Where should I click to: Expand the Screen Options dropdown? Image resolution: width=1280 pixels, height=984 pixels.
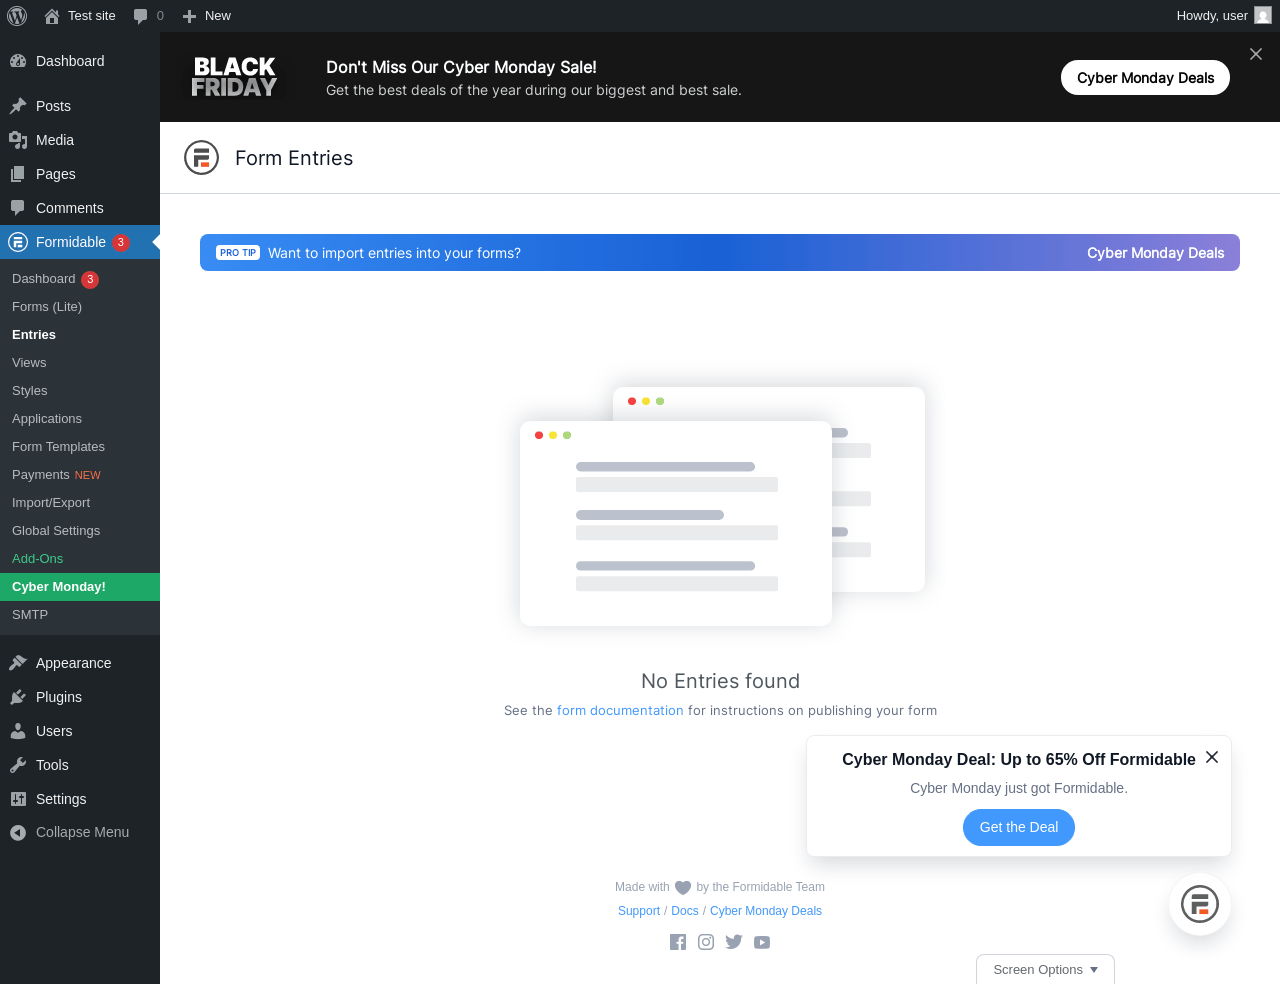(1045, 969)
